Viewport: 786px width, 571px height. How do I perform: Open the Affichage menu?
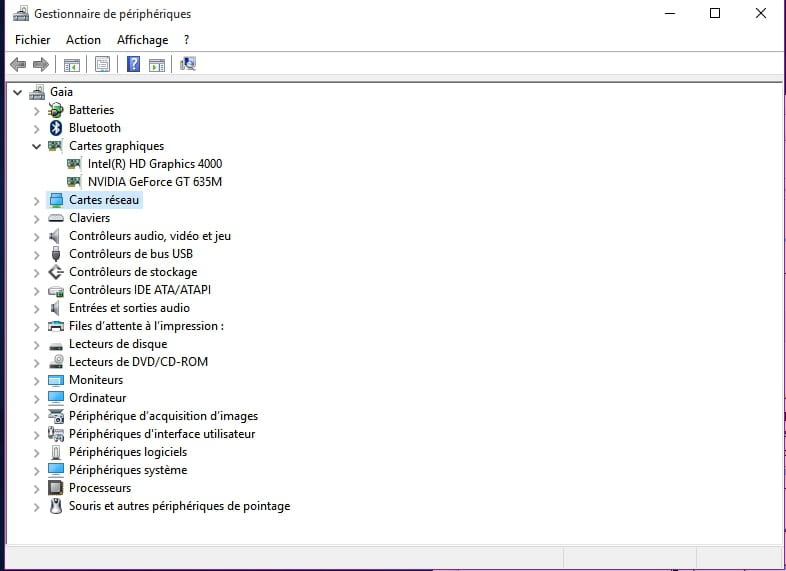(x=142, y=40)
